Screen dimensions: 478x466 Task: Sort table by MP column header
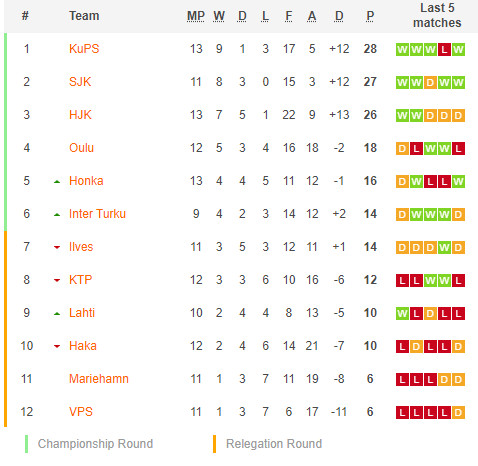196,16
